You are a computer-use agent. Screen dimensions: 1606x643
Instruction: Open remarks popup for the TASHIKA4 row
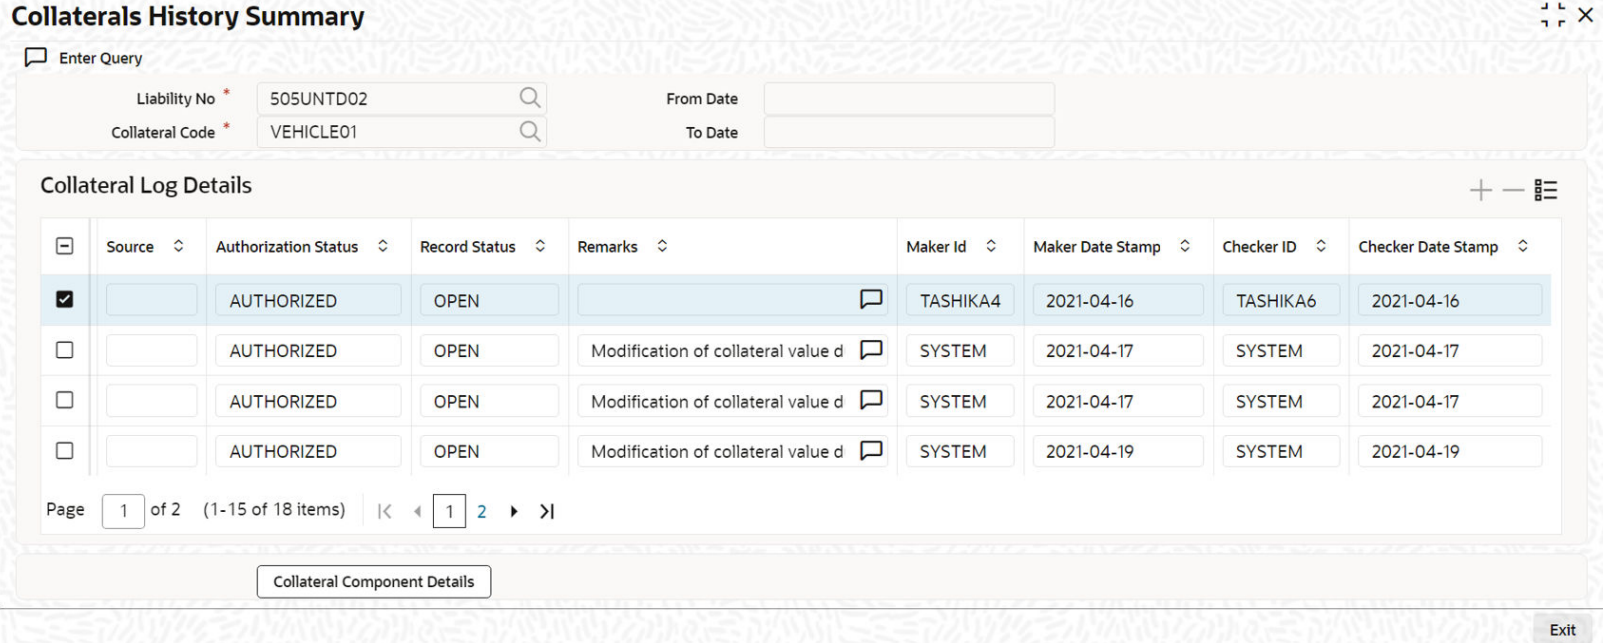coord(871,299)
